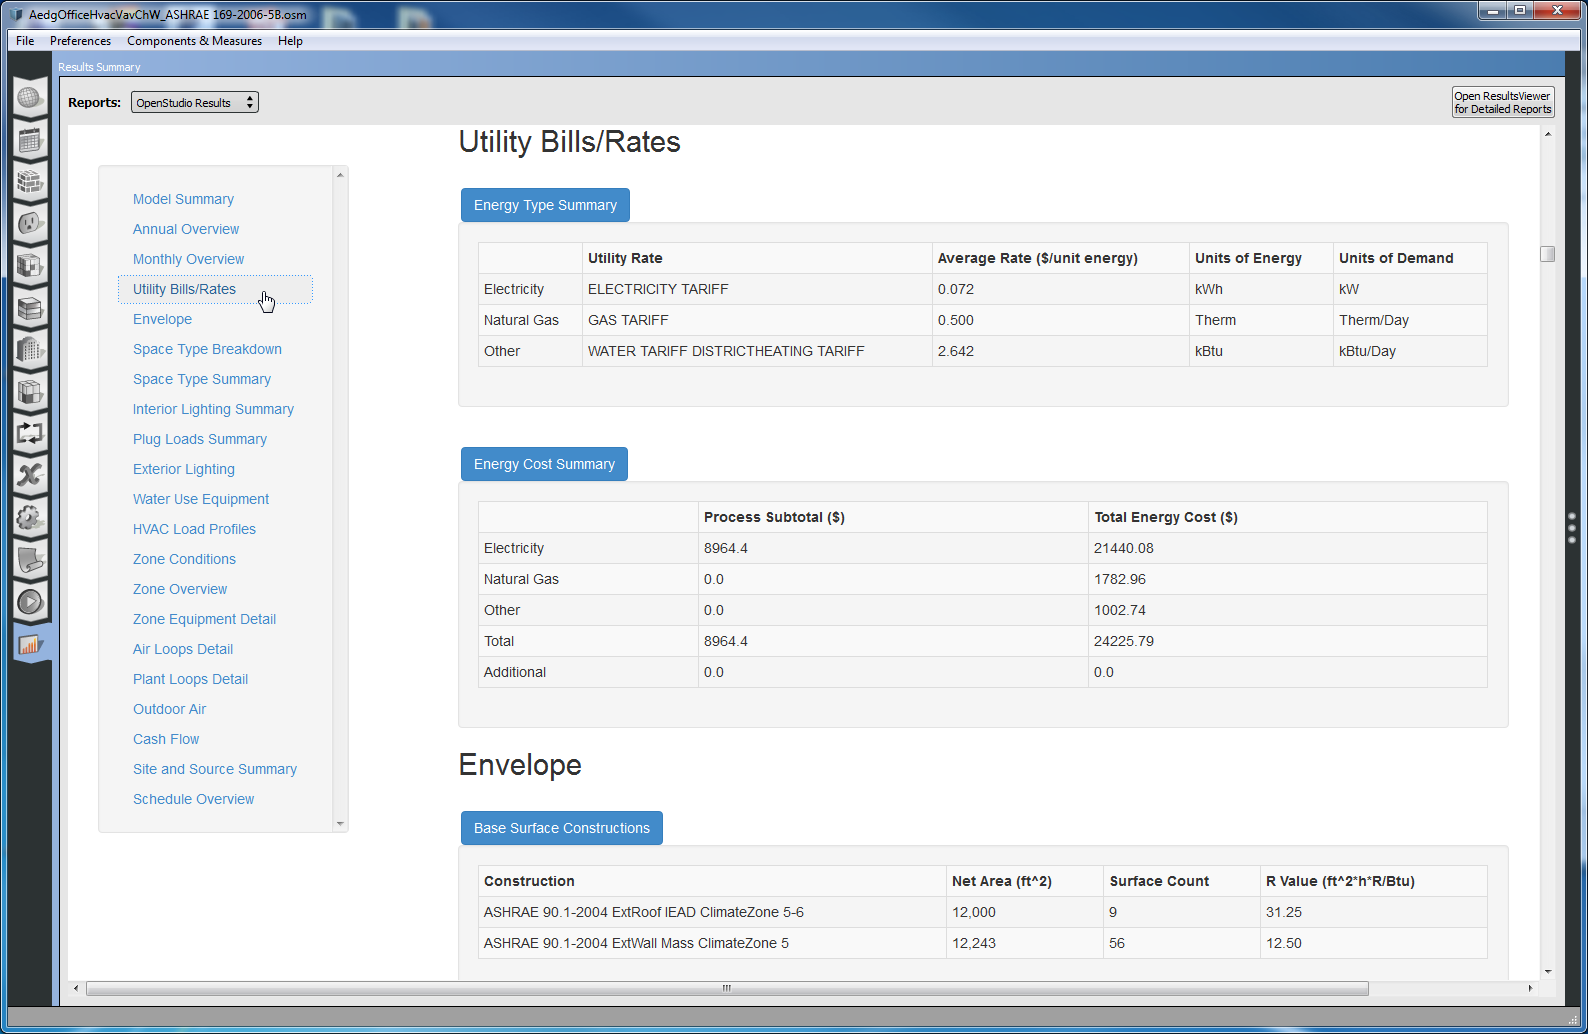View Plant Loops Detail link
Viewport: 1588px width, 1034px height.
pyautogui.click(x=190, y=679)
